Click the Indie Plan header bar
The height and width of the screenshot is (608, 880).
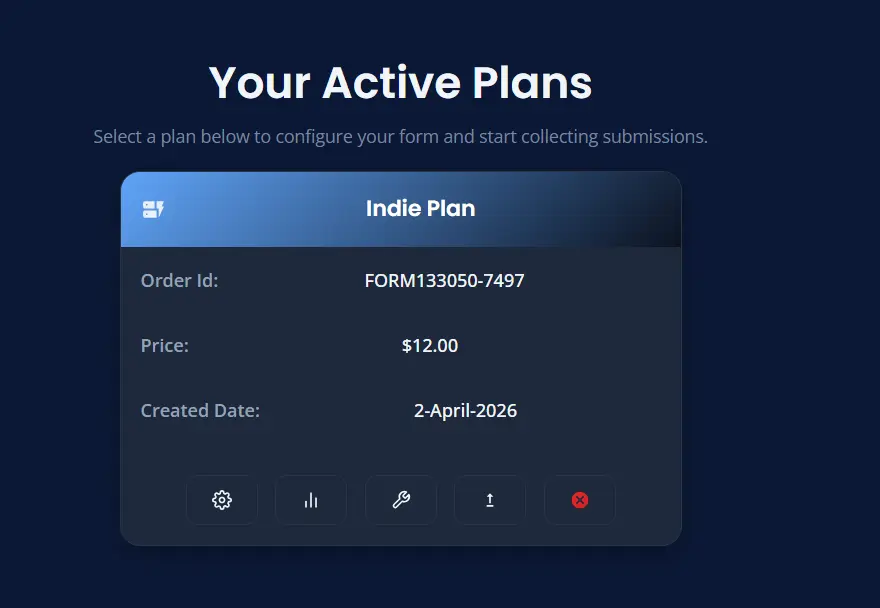(400, 209)
